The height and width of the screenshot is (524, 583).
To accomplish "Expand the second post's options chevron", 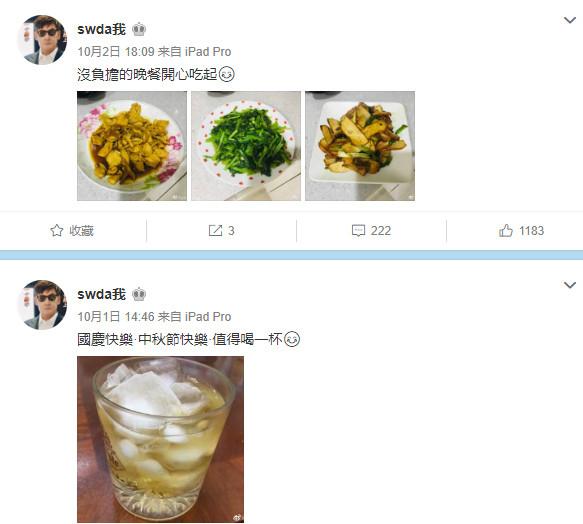I will click(x=570, y=285).
